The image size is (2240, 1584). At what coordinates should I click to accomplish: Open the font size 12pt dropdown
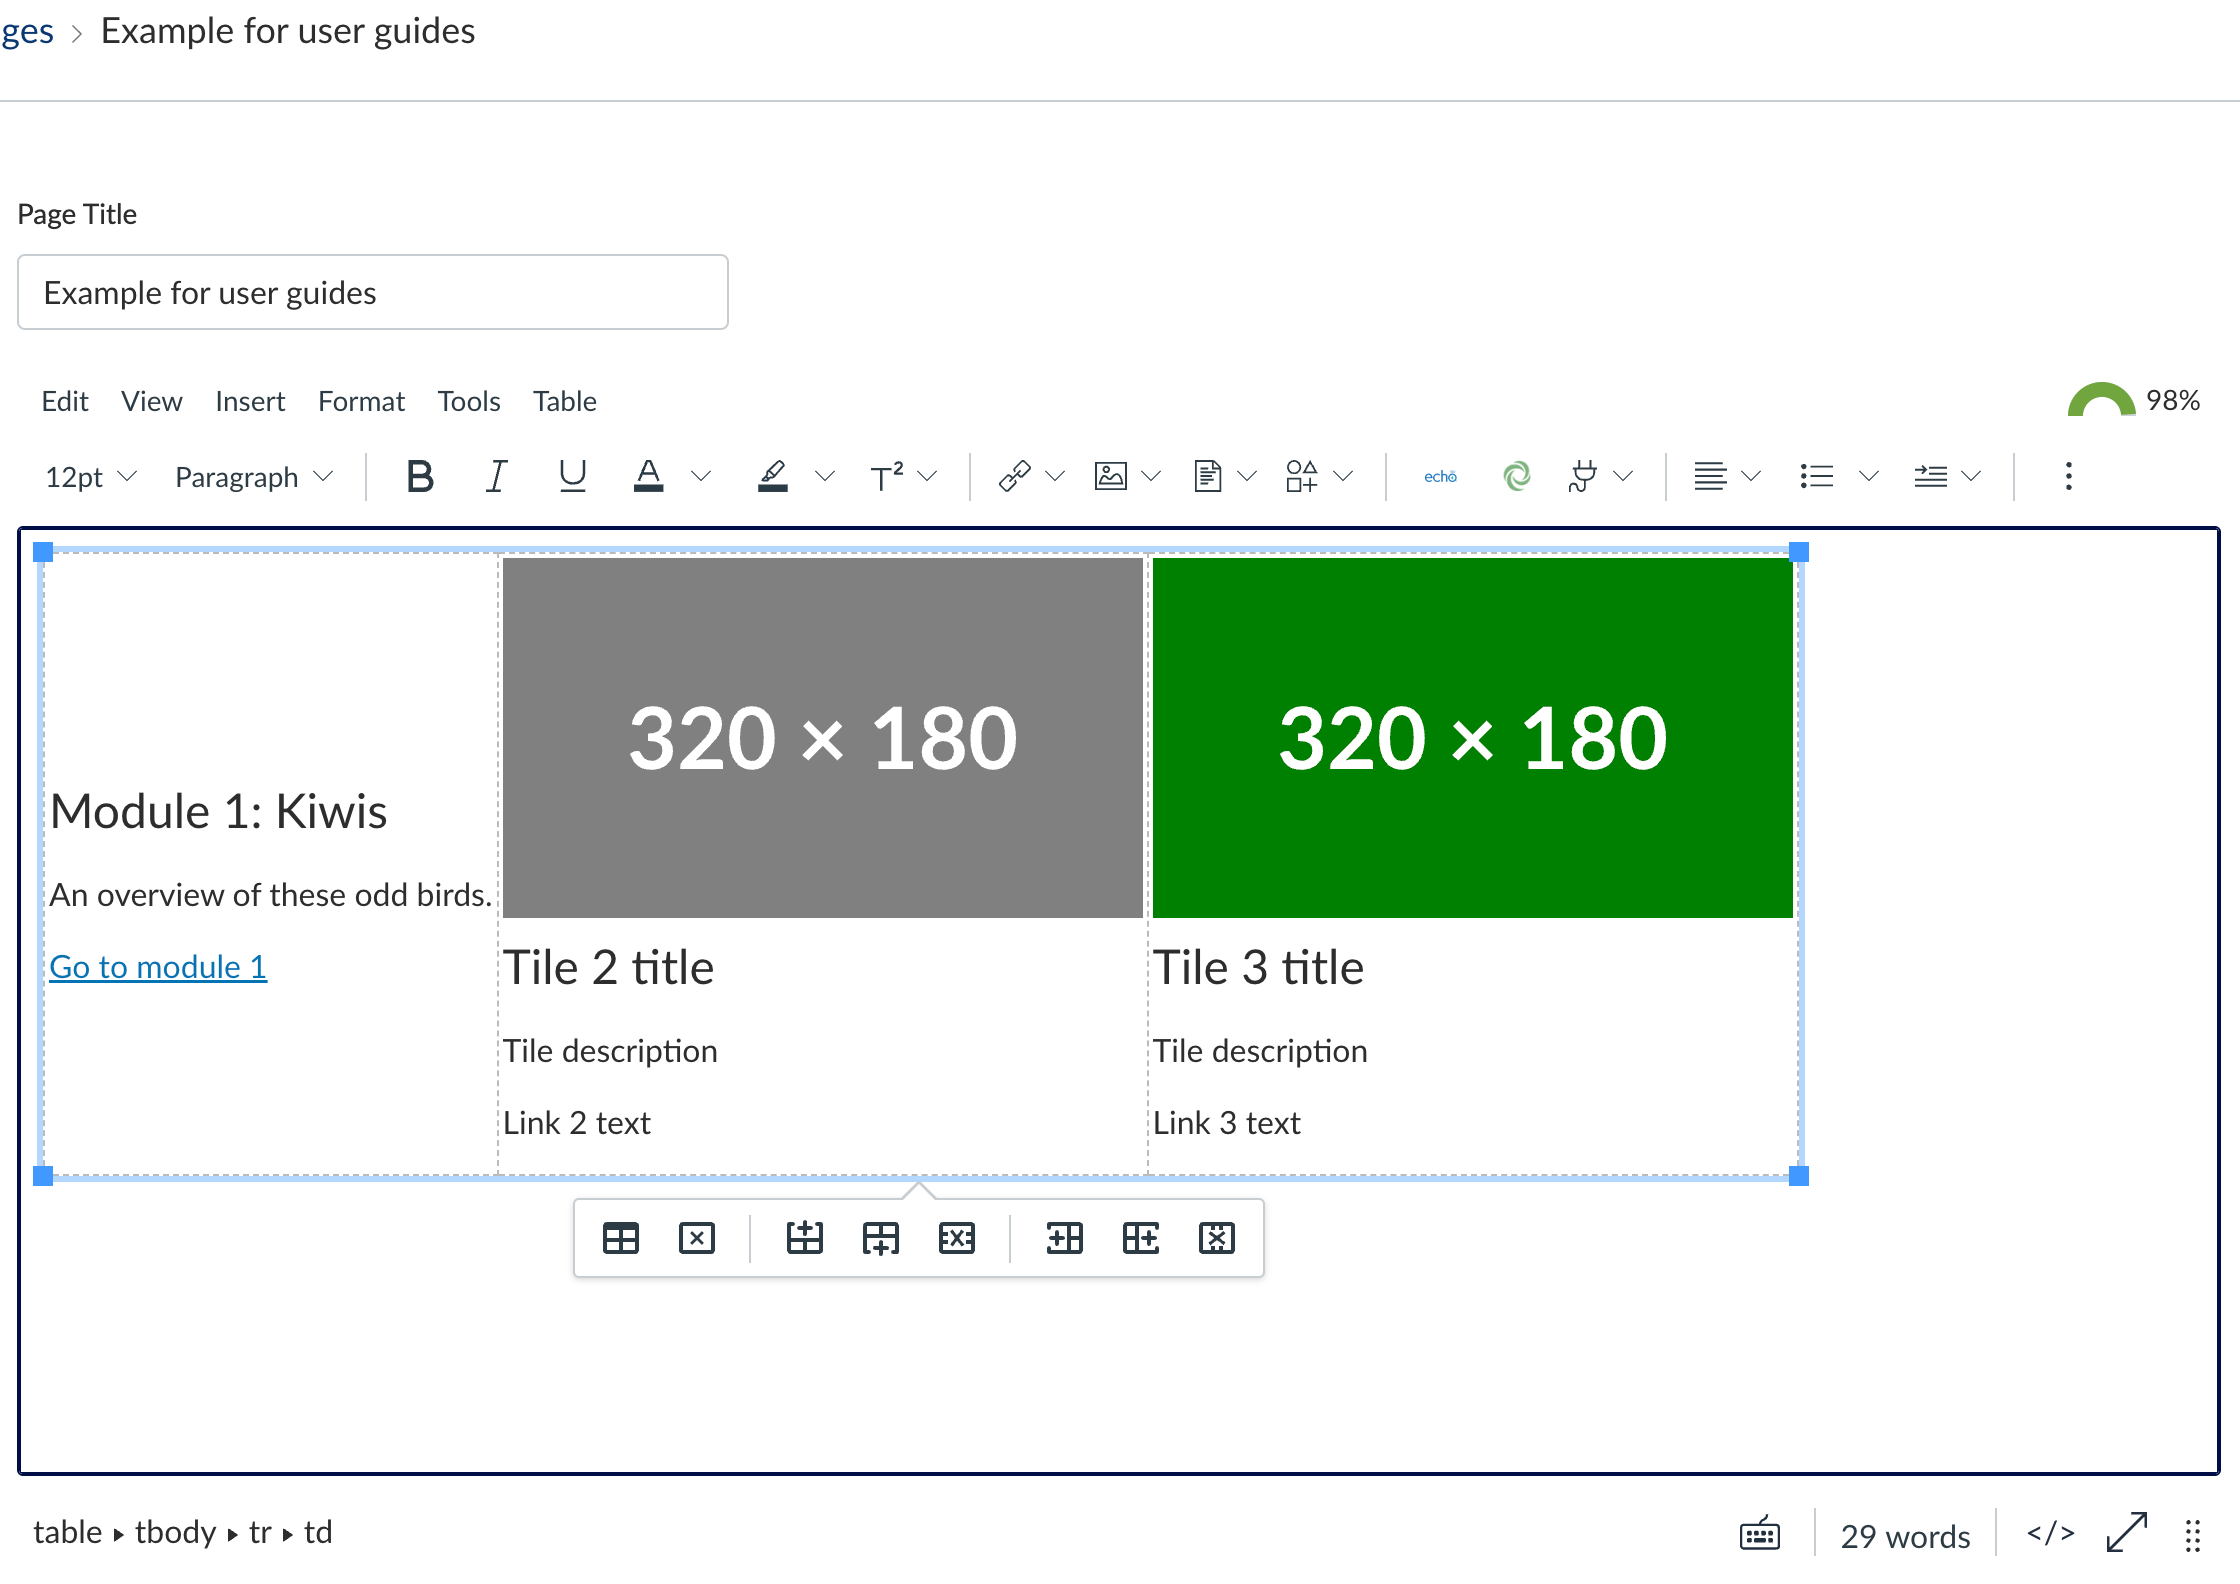(91, 477)
